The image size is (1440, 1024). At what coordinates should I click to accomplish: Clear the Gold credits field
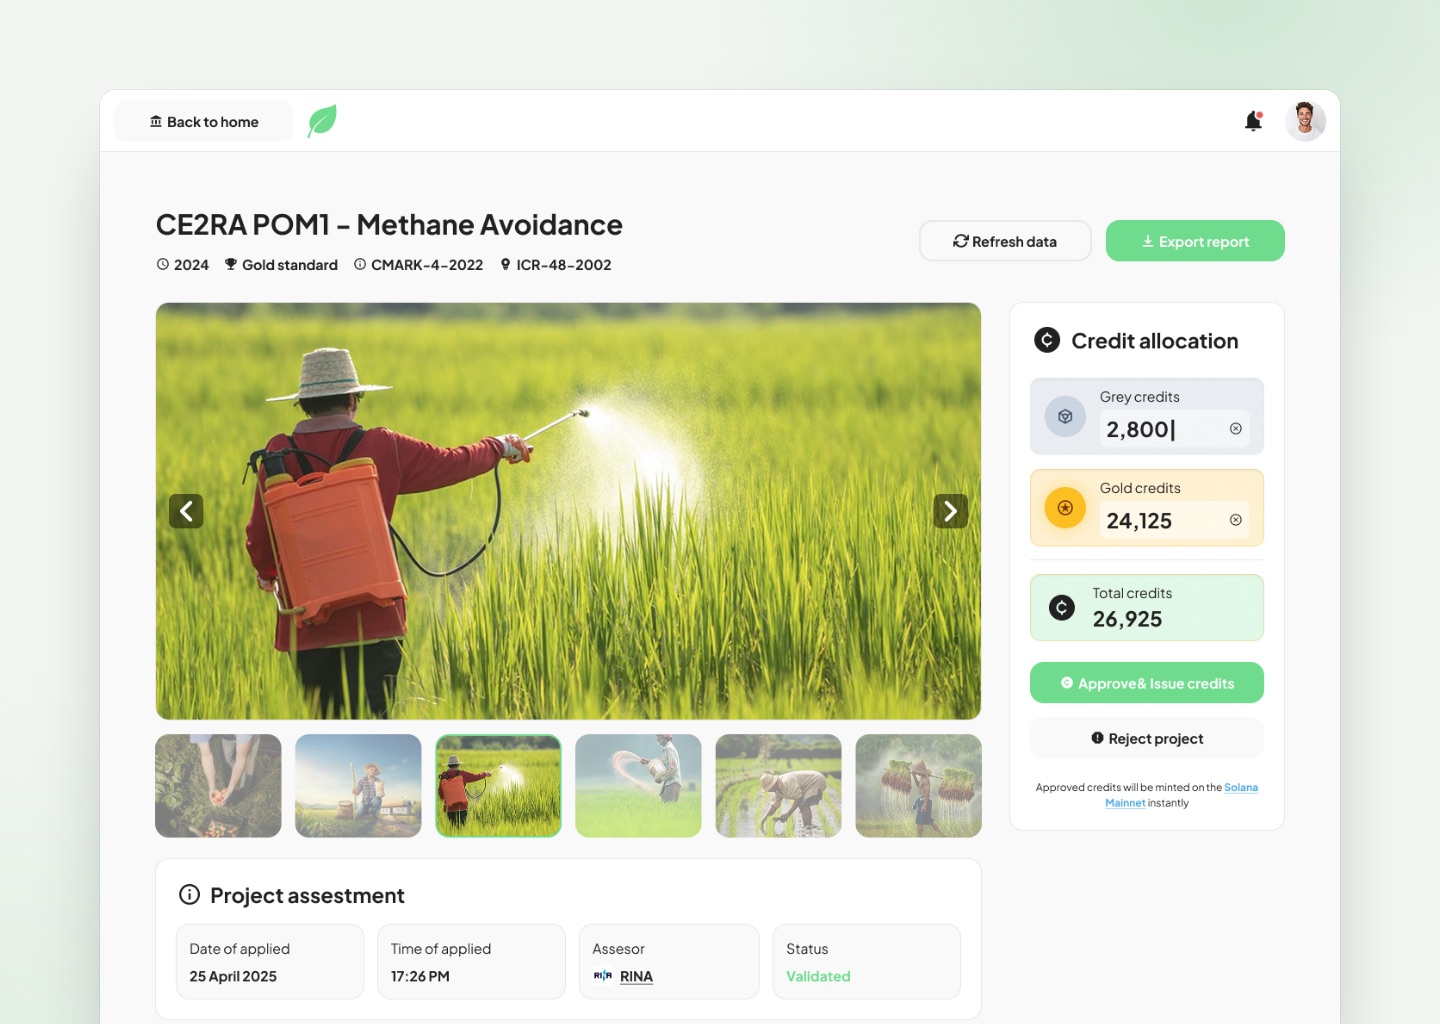point(1236,520)
